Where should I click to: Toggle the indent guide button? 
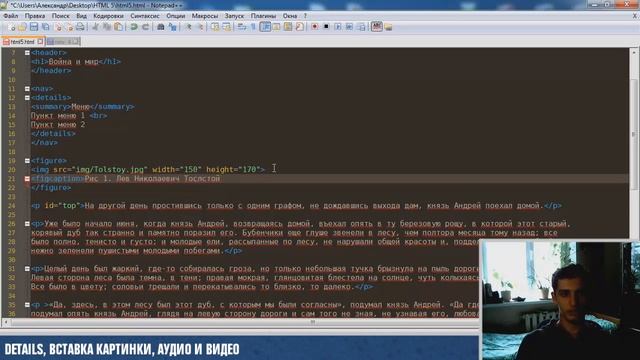coord(265,27)
